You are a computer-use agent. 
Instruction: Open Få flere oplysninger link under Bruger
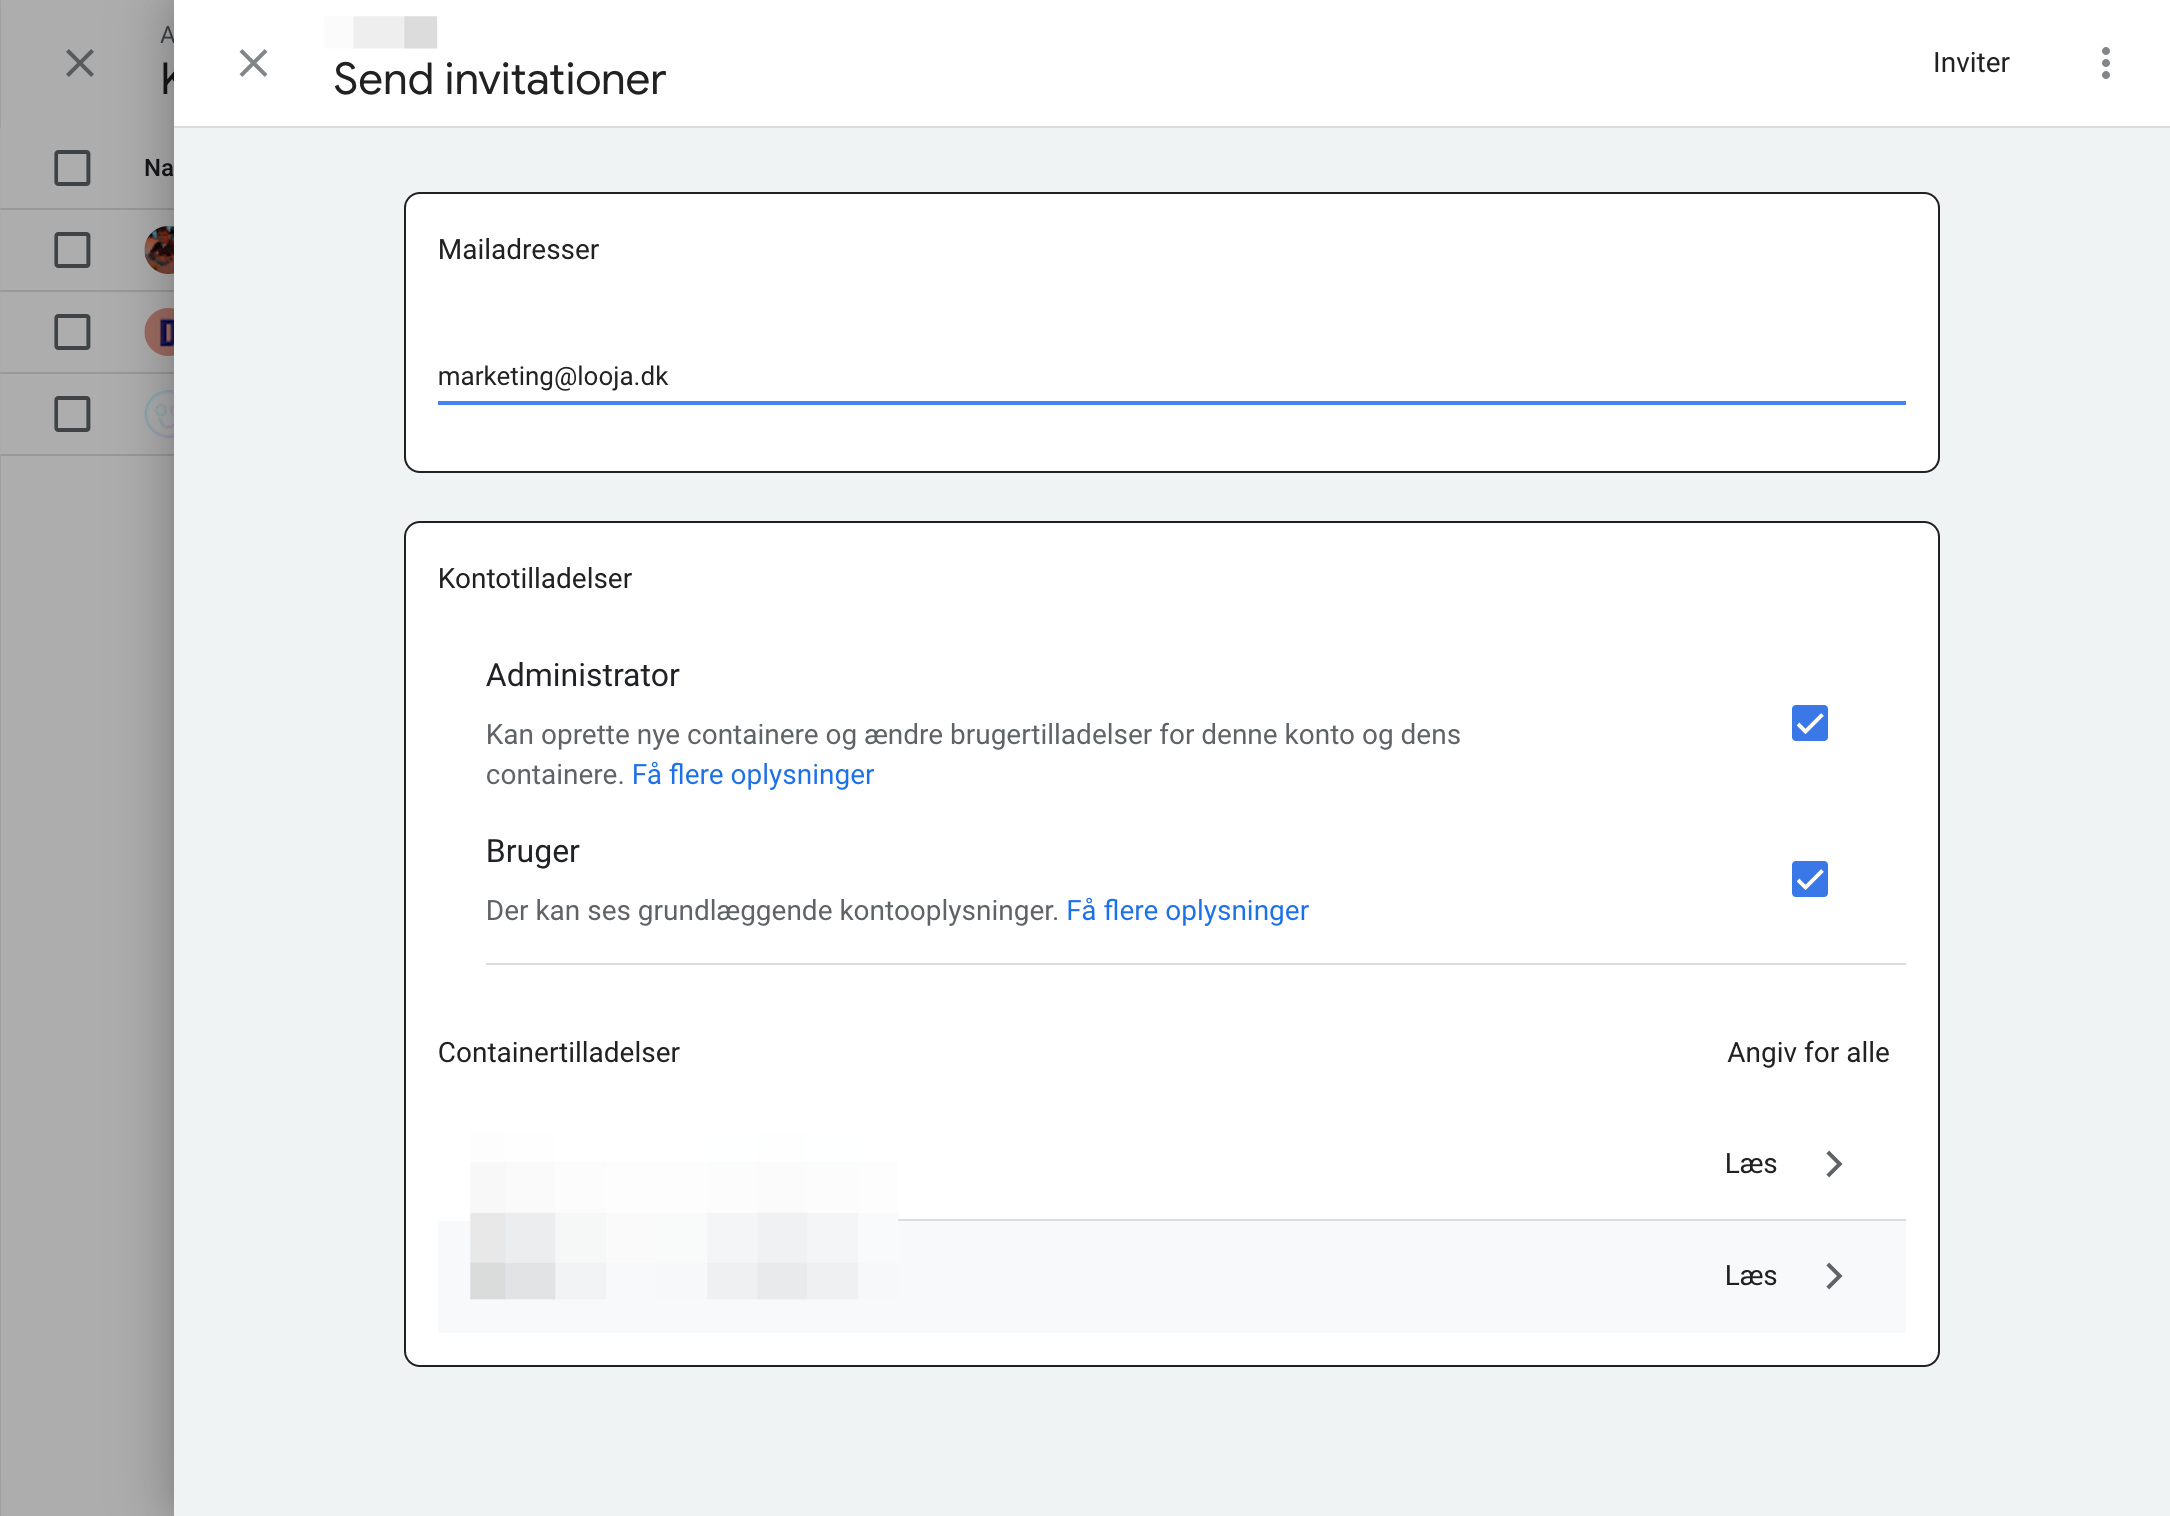pyautogui.click(x=1187, y=911)
